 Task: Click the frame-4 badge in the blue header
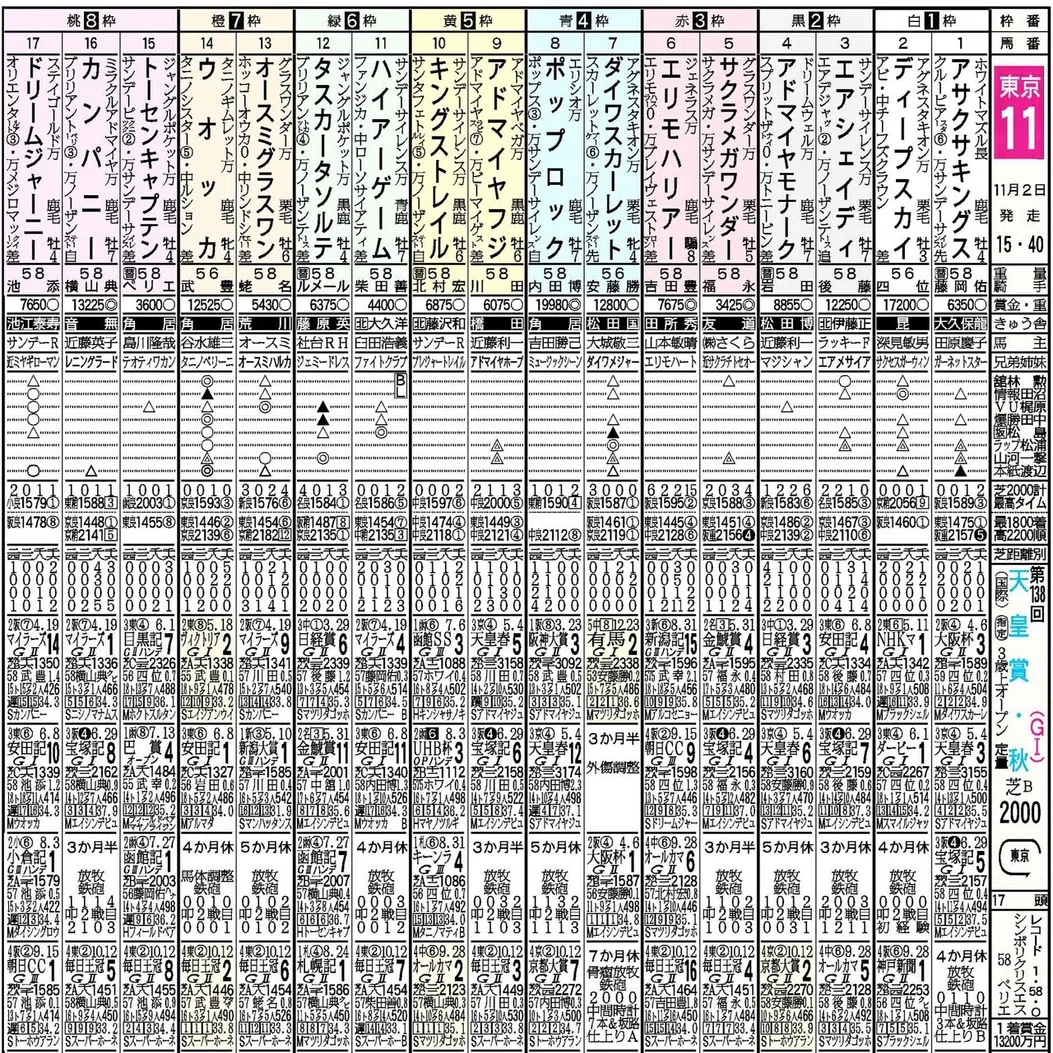coord(583,21)
